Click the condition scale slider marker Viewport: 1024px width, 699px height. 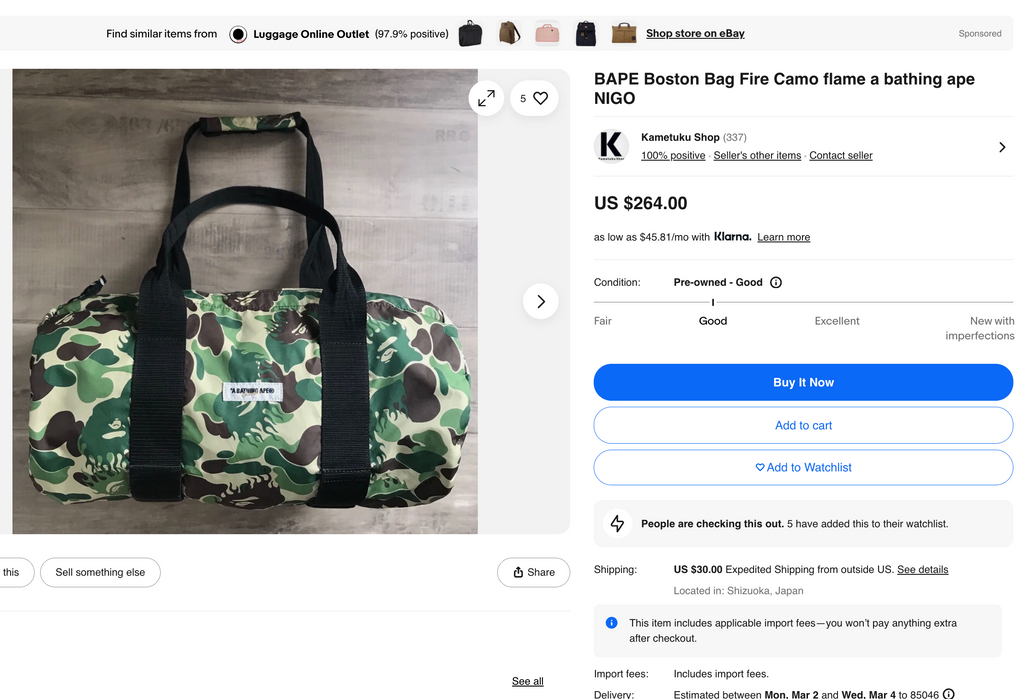click(x=713, y=302)
